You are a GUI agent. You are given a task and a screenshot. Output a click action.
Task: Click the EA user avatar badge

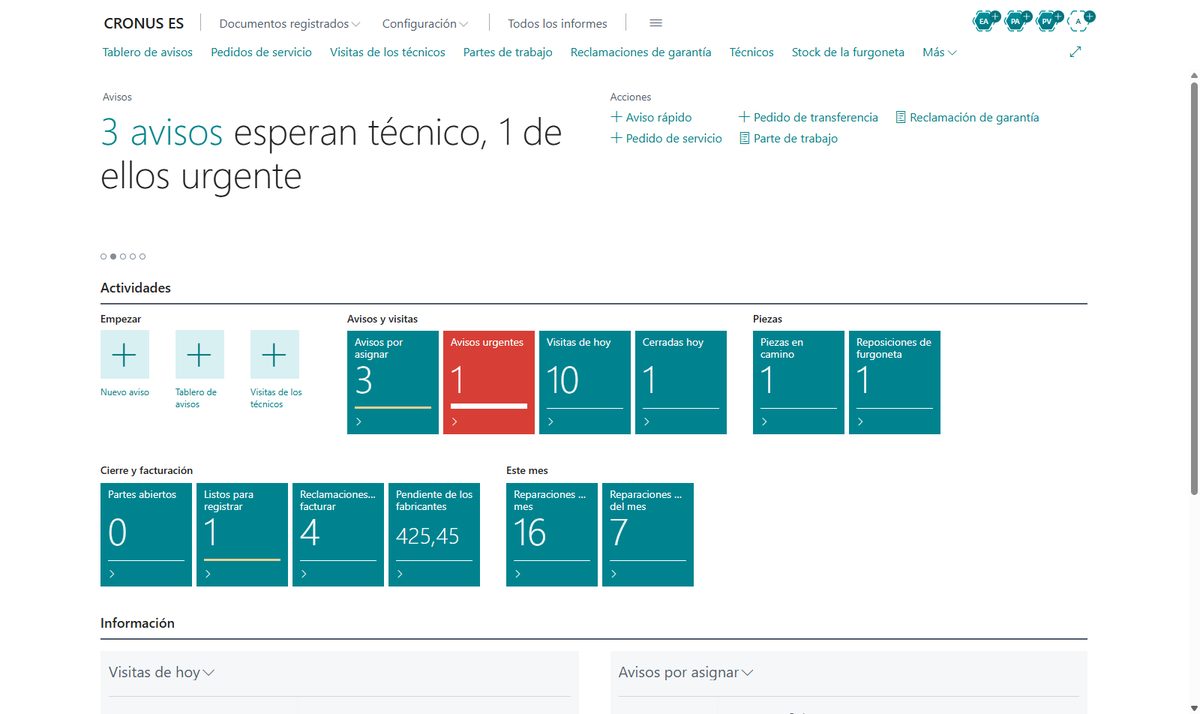pos(985,20)
